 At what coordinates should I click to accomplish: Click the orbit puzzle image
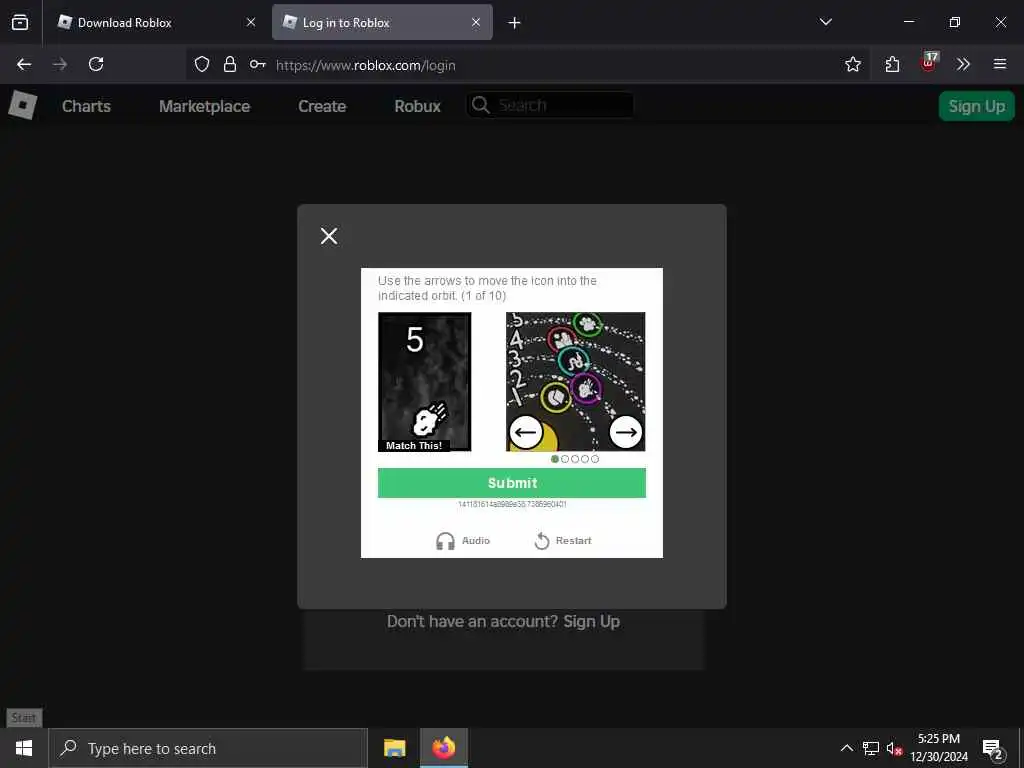tap(575, 381)
